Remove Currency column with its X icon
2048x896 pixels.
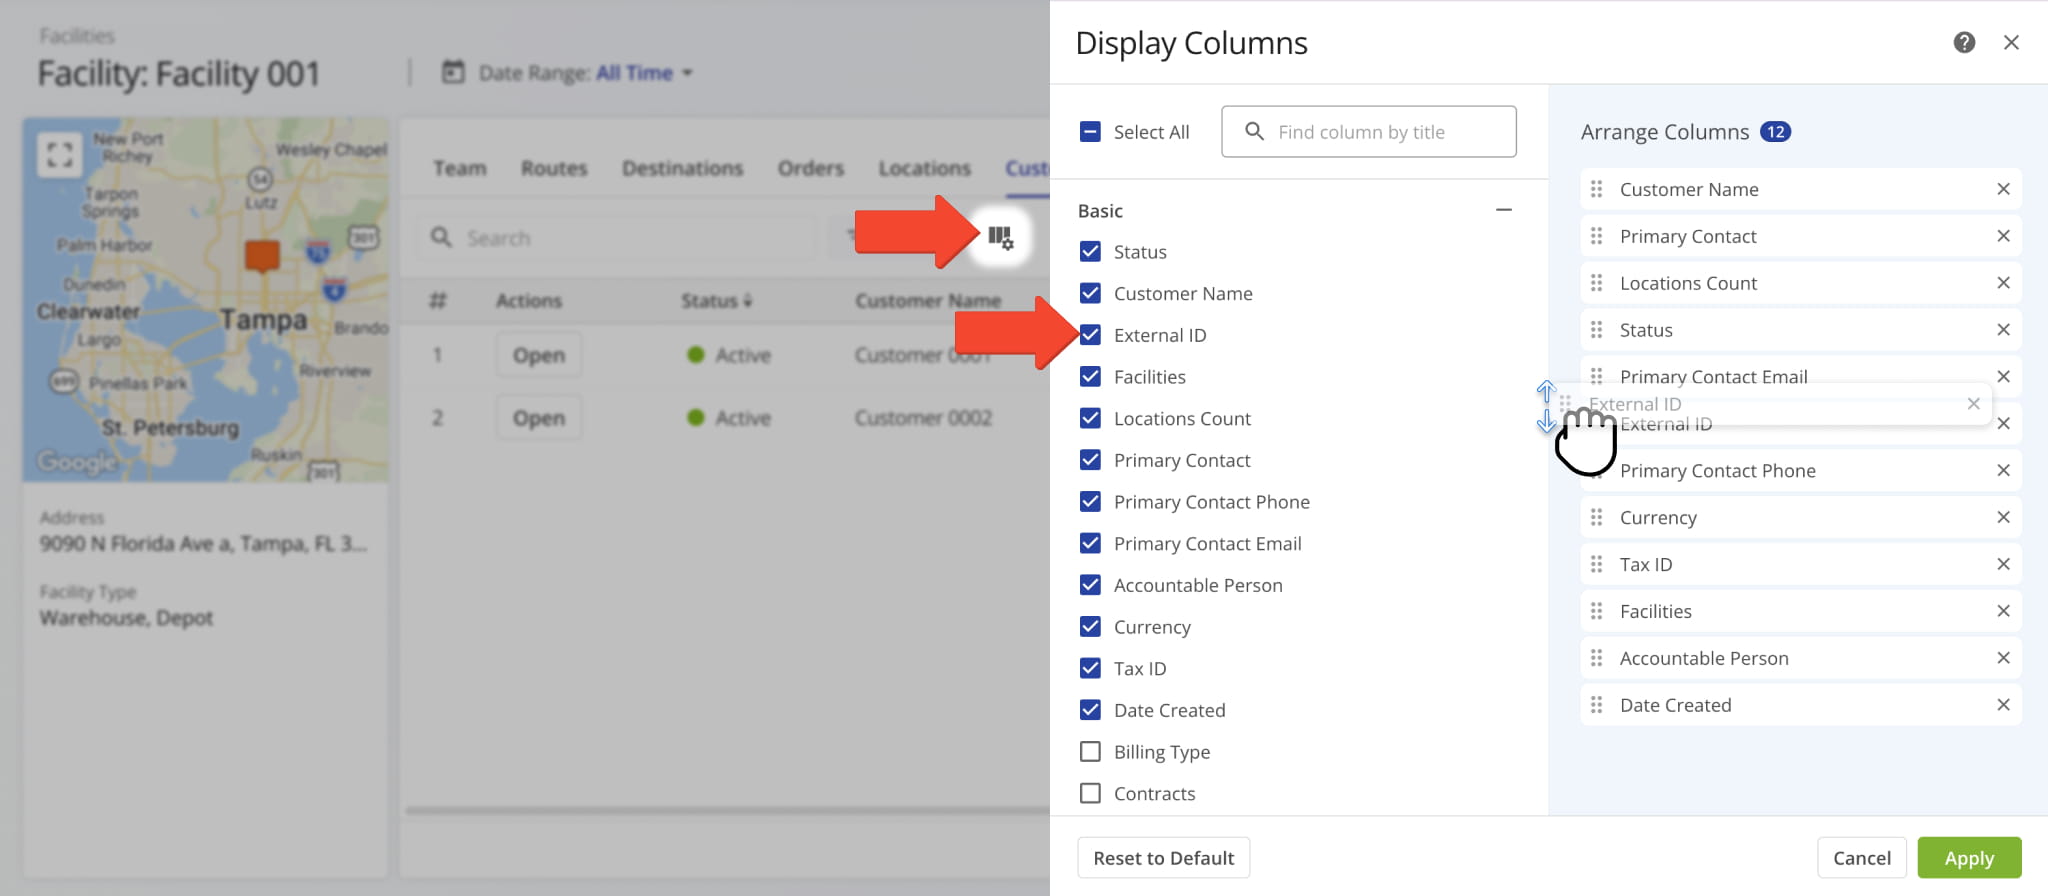pos(2003,517)
